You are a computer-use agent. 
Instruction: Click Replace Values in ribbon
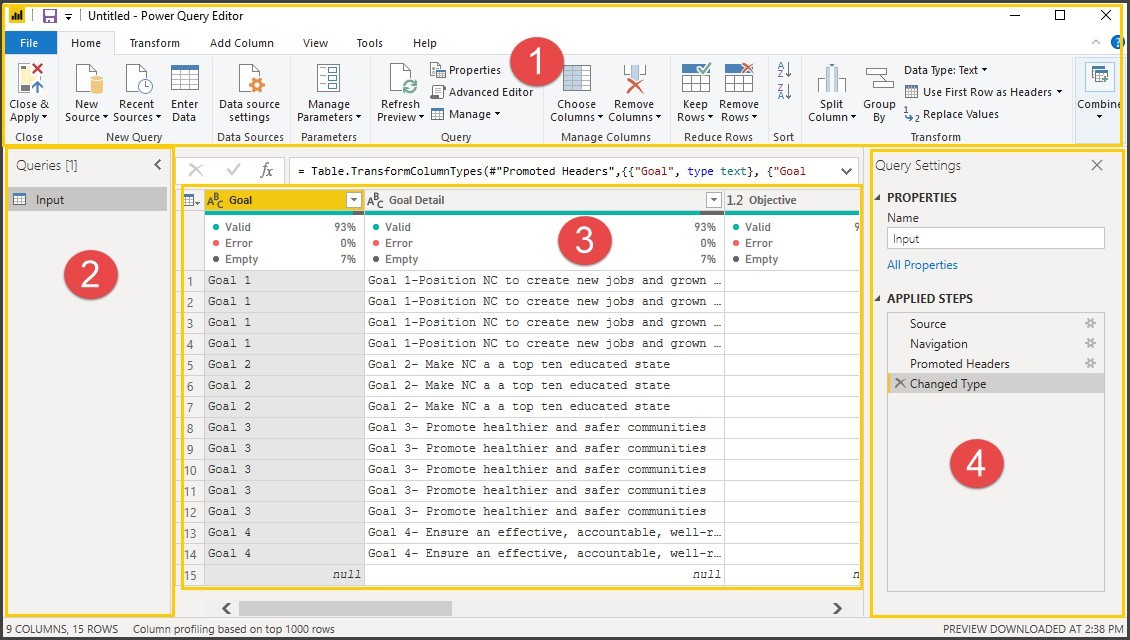[x=951, y=114]
